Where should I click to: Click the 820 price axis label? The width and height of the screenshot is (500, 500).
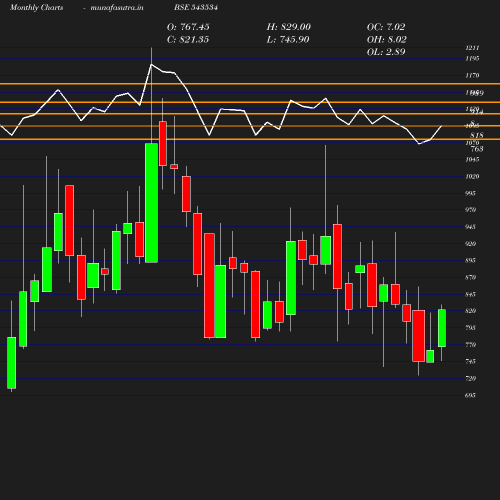(x=470, y=311)
